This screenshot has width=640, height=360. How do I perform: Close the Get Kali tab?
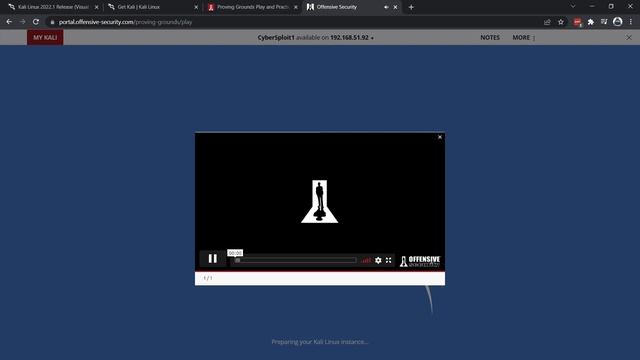(x=196, y=7)
